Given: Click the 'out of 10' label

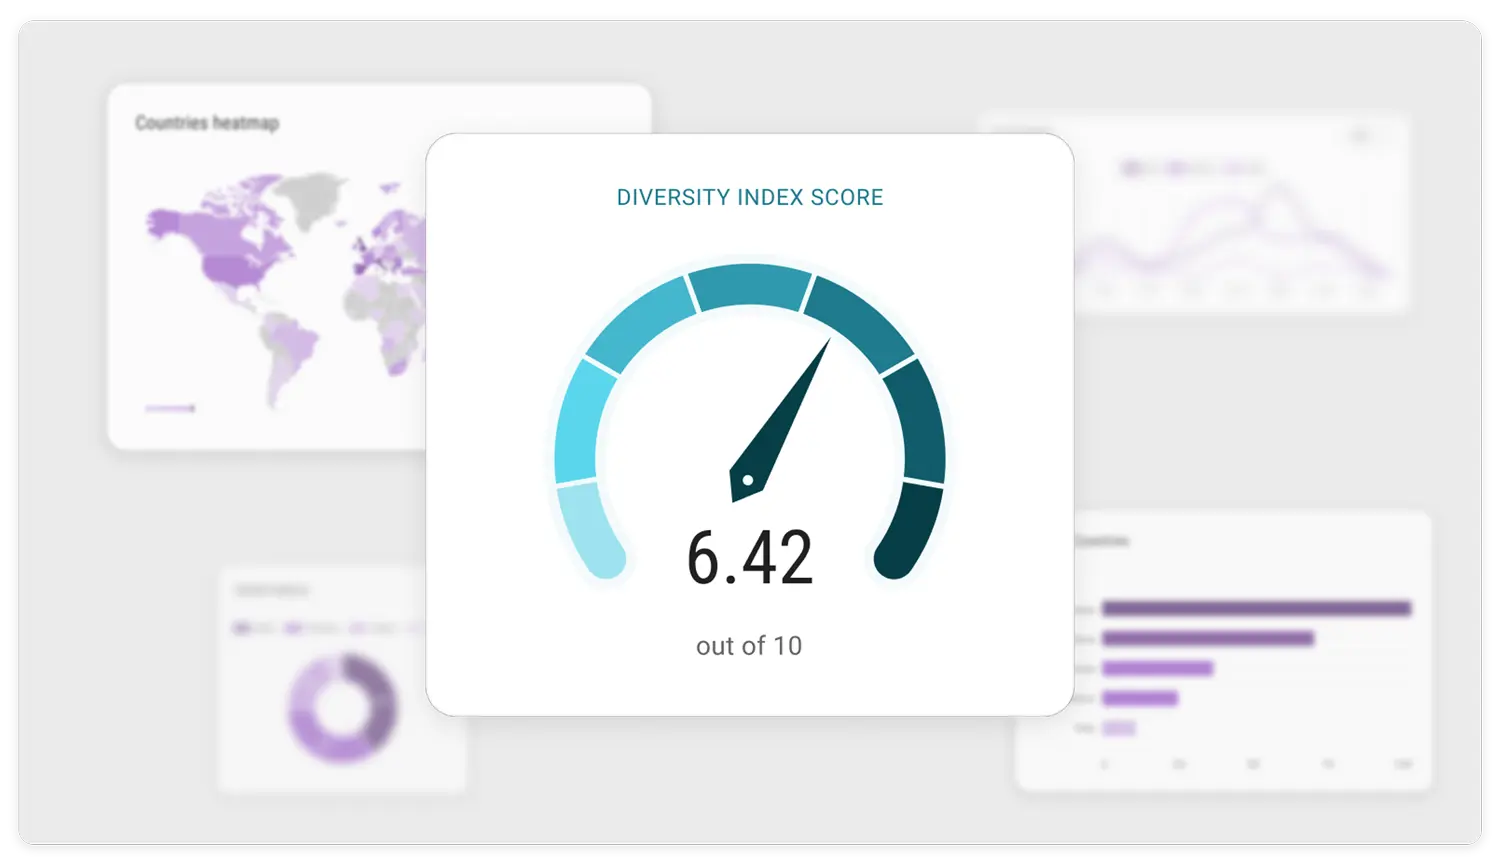Looking at the screenshot, I should coord(749,646).
